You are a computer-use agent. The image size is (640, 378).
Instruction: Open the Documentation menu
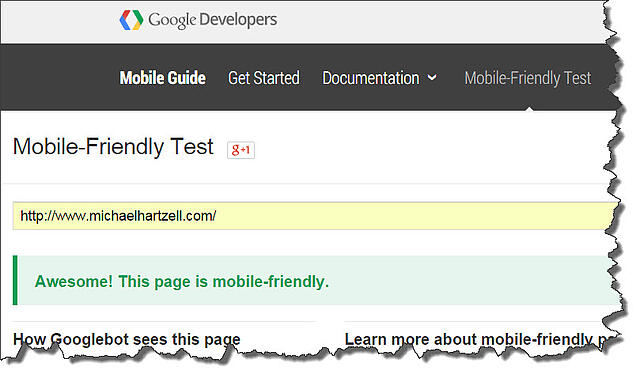(371, 78)
